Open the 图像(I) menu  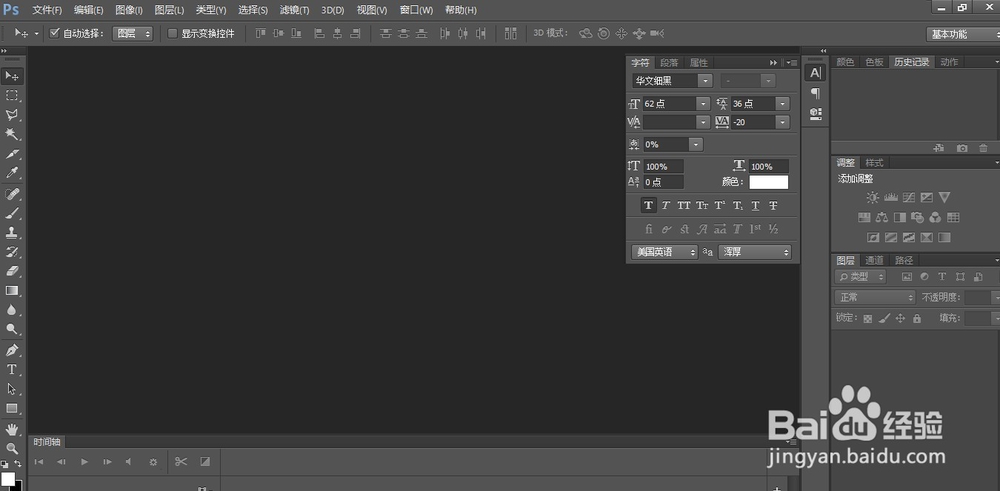coord(129,10)
